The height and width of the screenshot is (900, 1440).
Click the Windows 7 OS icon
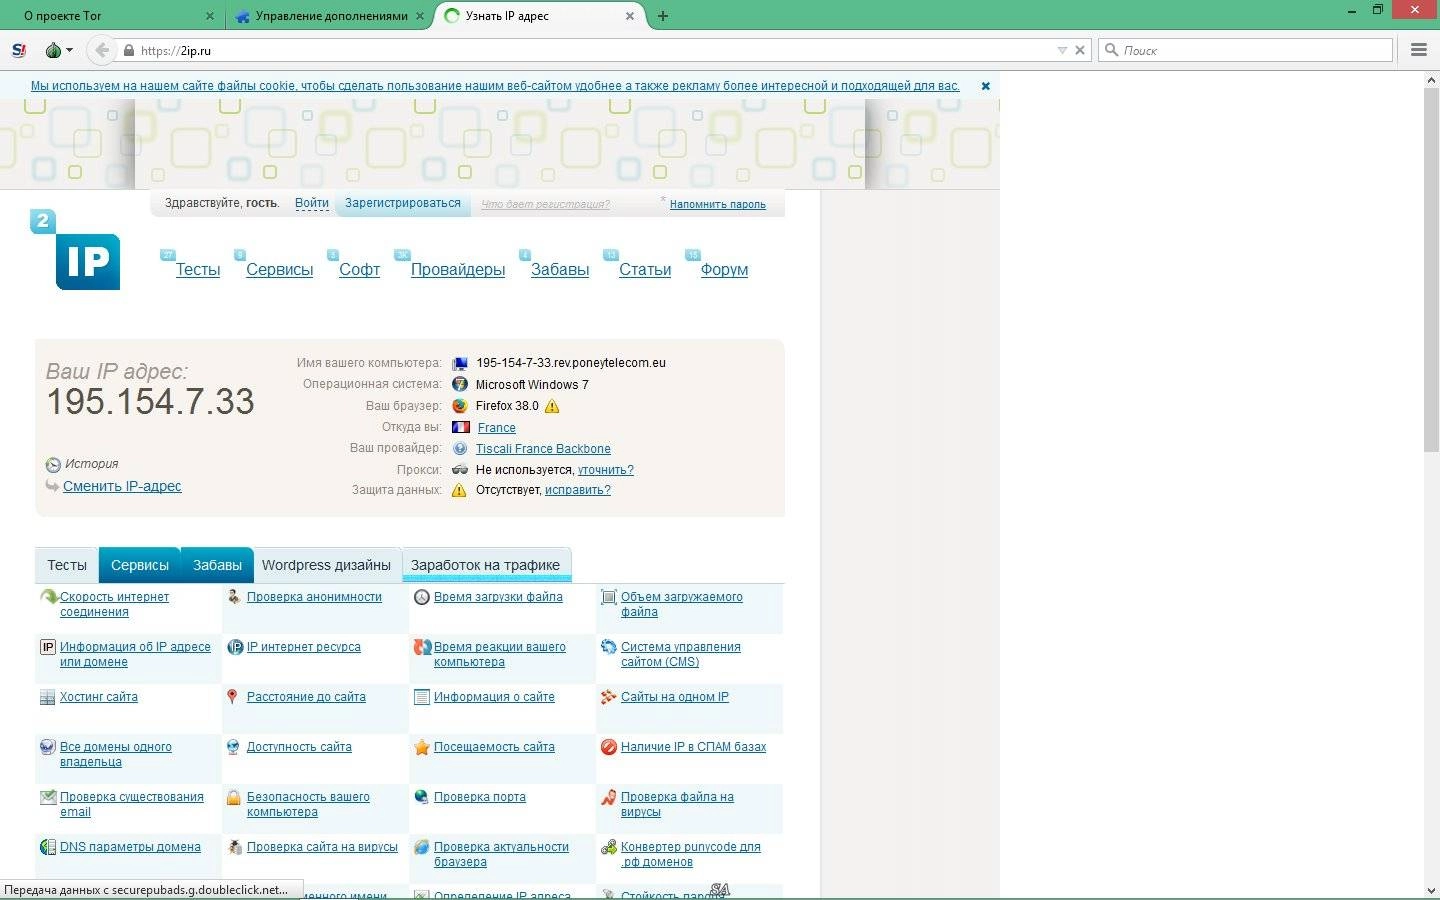(x=460, y=384)
